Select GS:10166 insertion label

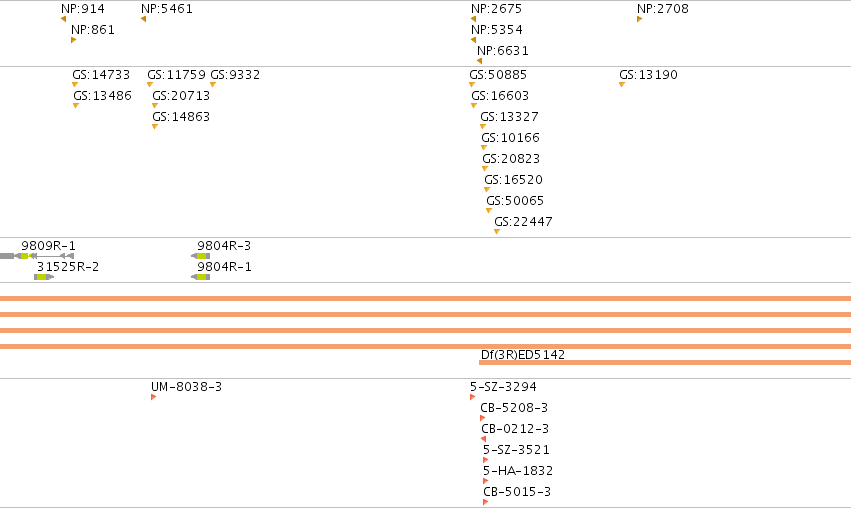click(511, 138)
